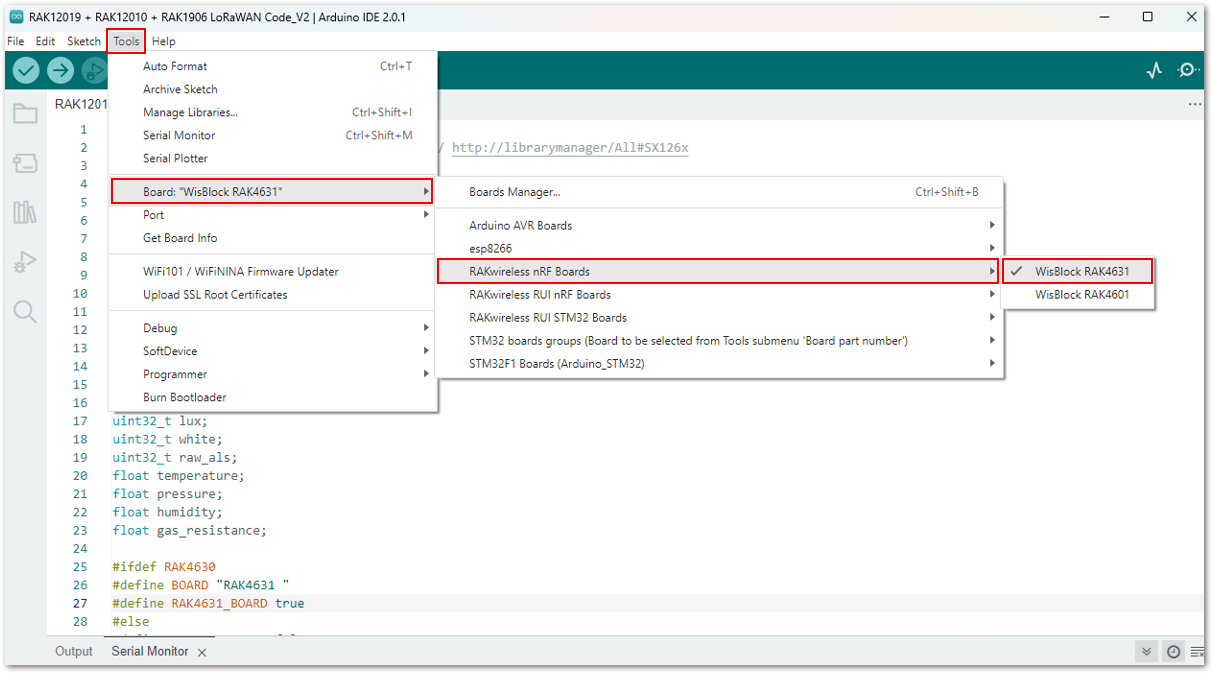Expand the Programmer submenu
The height and width of the screenshot is (674, 1213).
pos(272,374)
